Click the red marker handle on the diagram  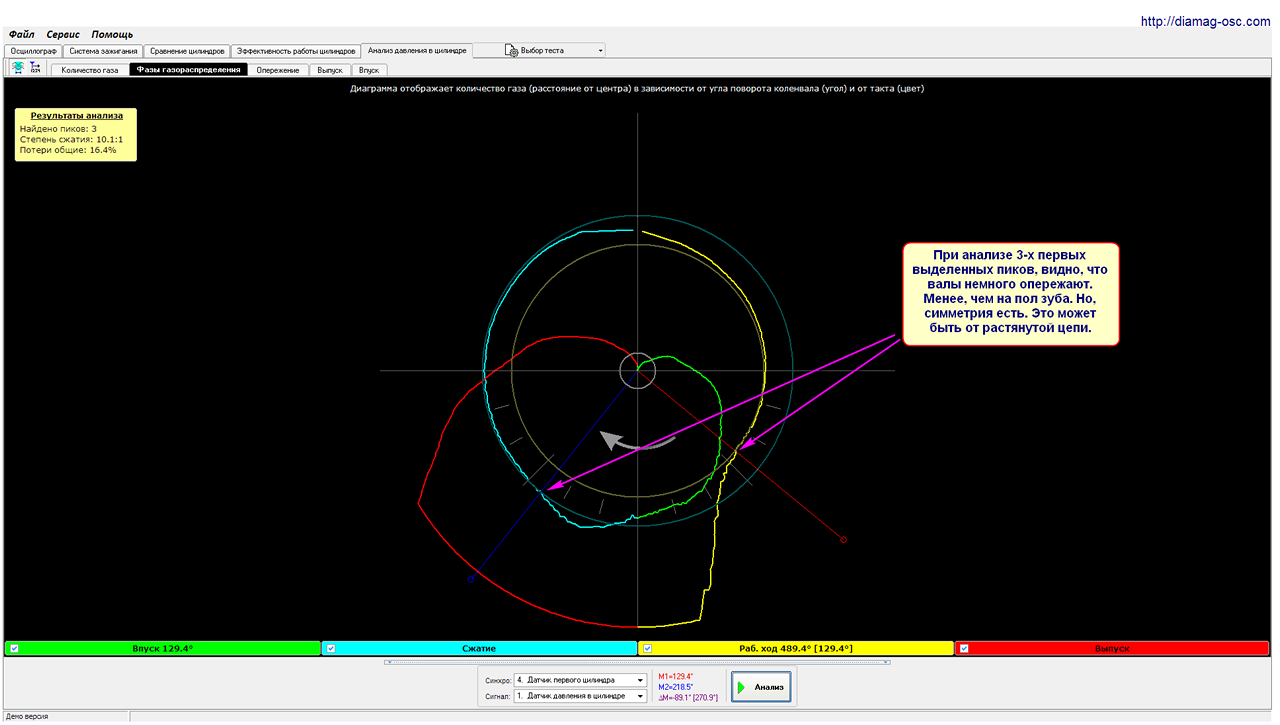tap(844, 540)
